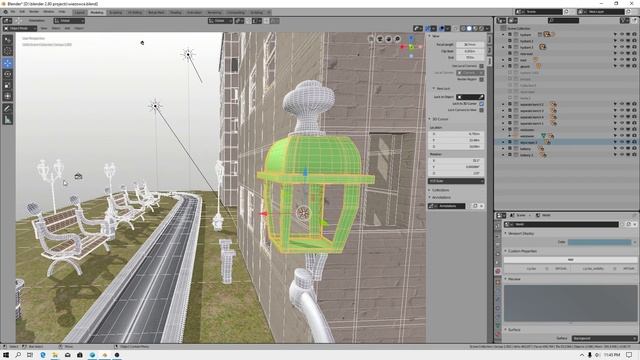Toggle viewport gizmos button
This screenshot has width=640, height=360.
(x=428, y=28)
